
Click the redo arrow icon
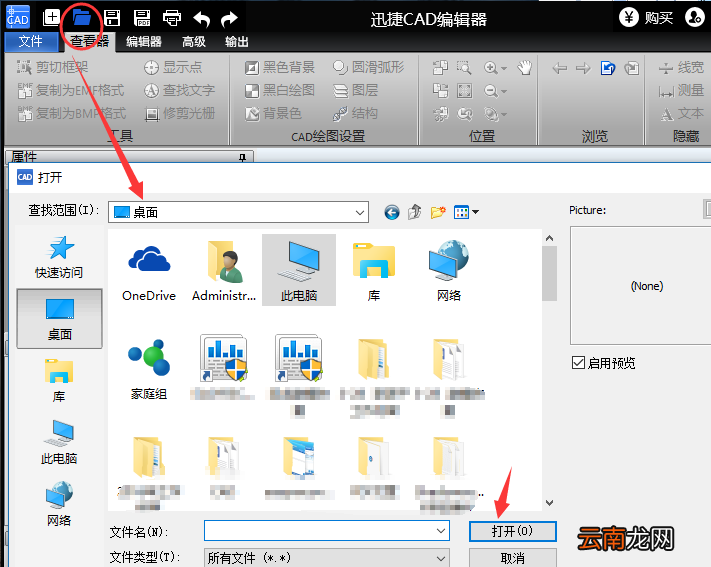coord(229,19)
